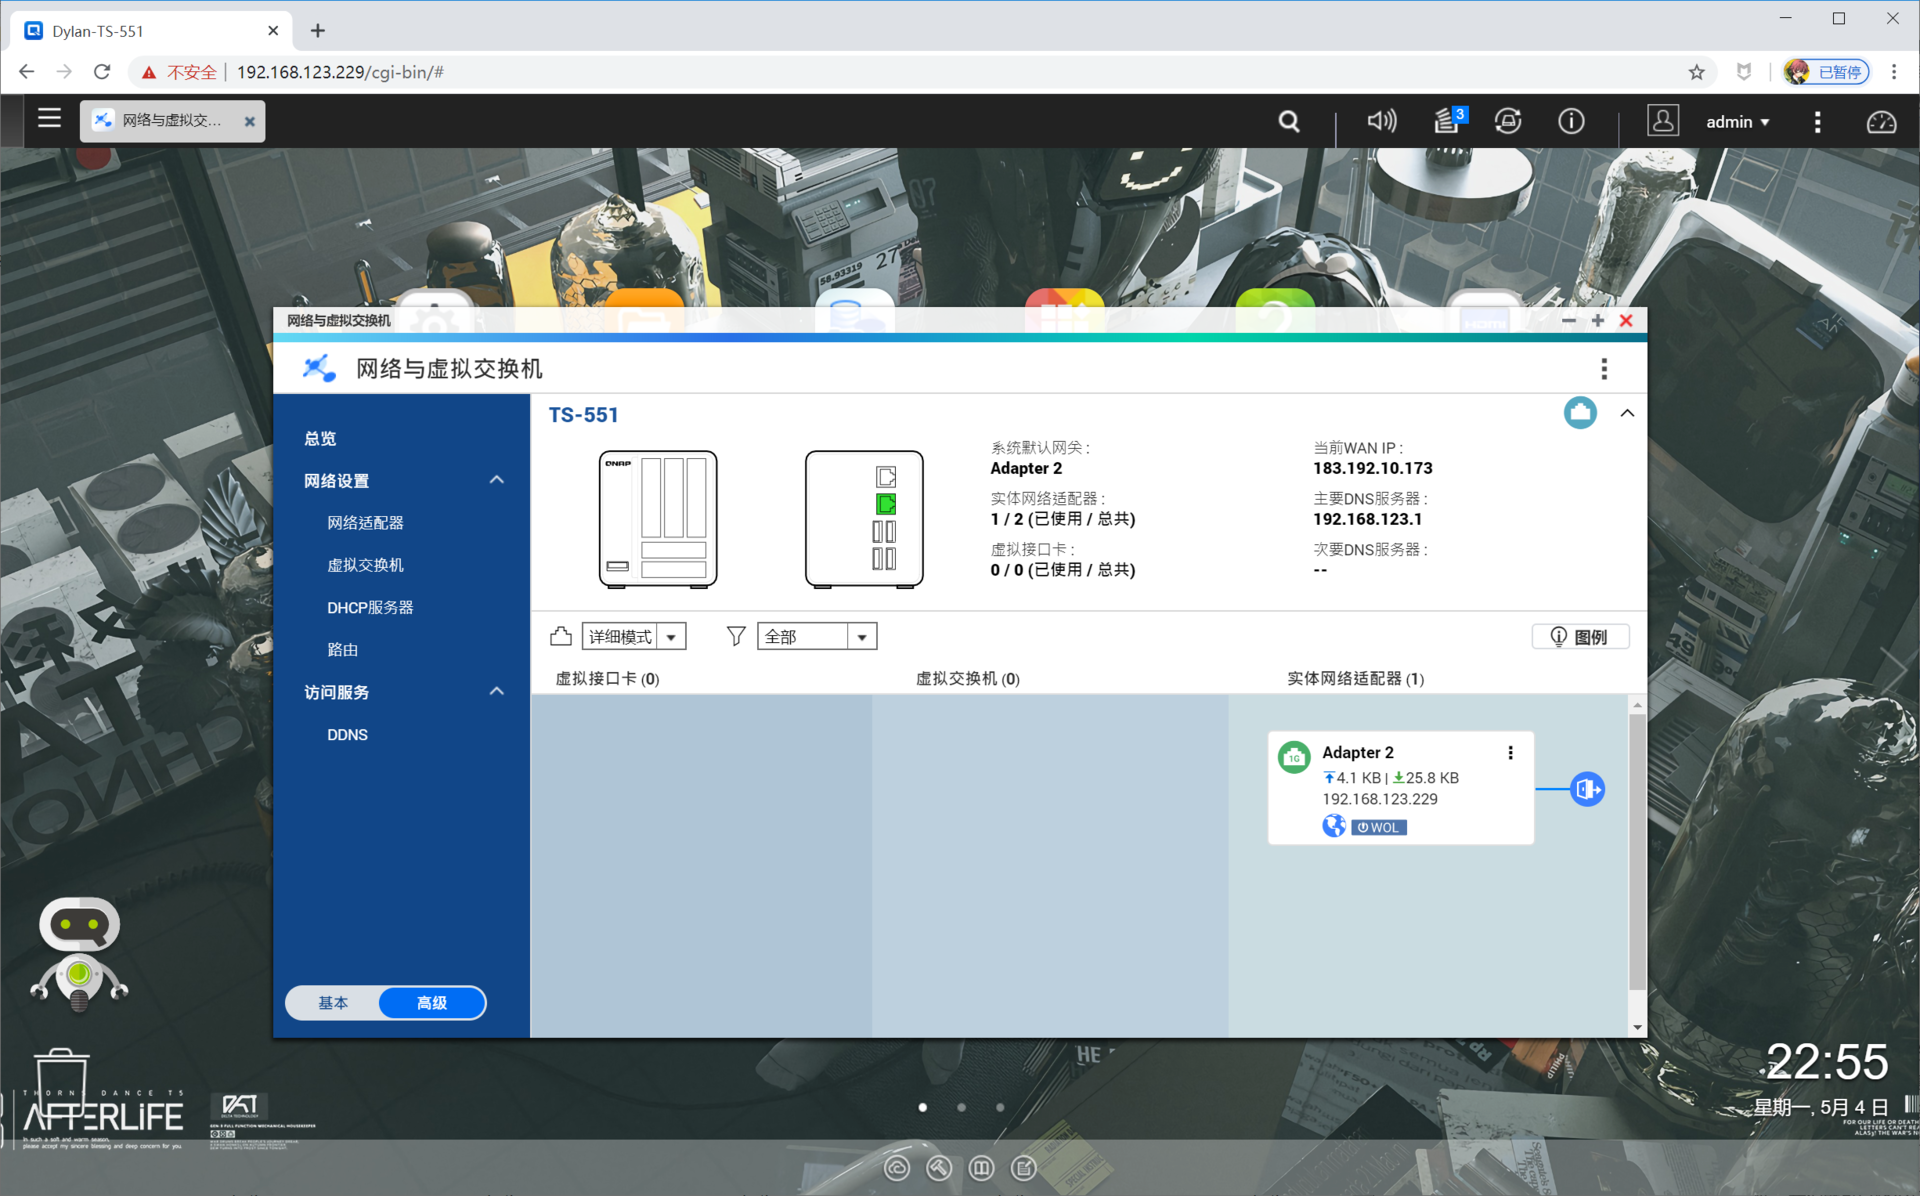1920x1196 pixels.
Task: Open the QTS main menu hamburger icon
Action: click(x=49, y=119)
